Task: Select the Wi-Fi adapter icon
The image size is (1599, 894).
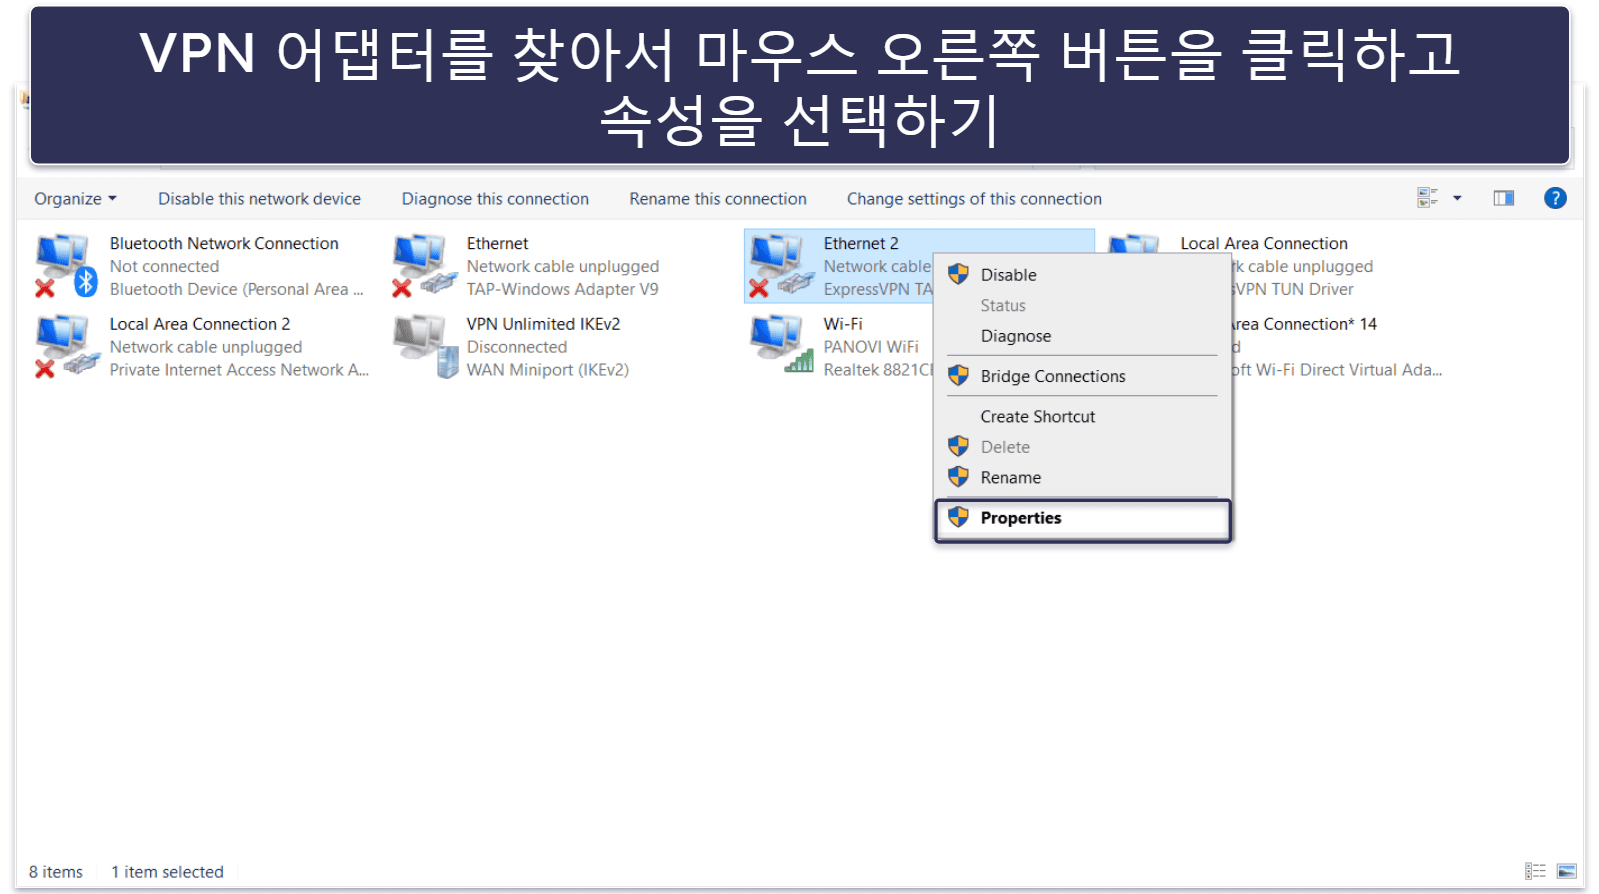Action: tap(780, 344)
